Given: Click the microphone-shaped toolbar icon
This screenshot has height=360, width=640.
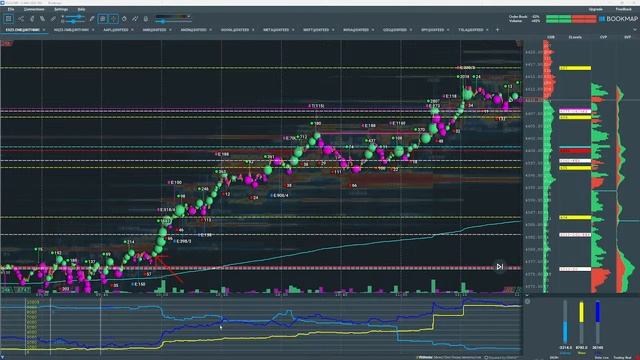Looking at the screenshot, I should tap(146, 19).
